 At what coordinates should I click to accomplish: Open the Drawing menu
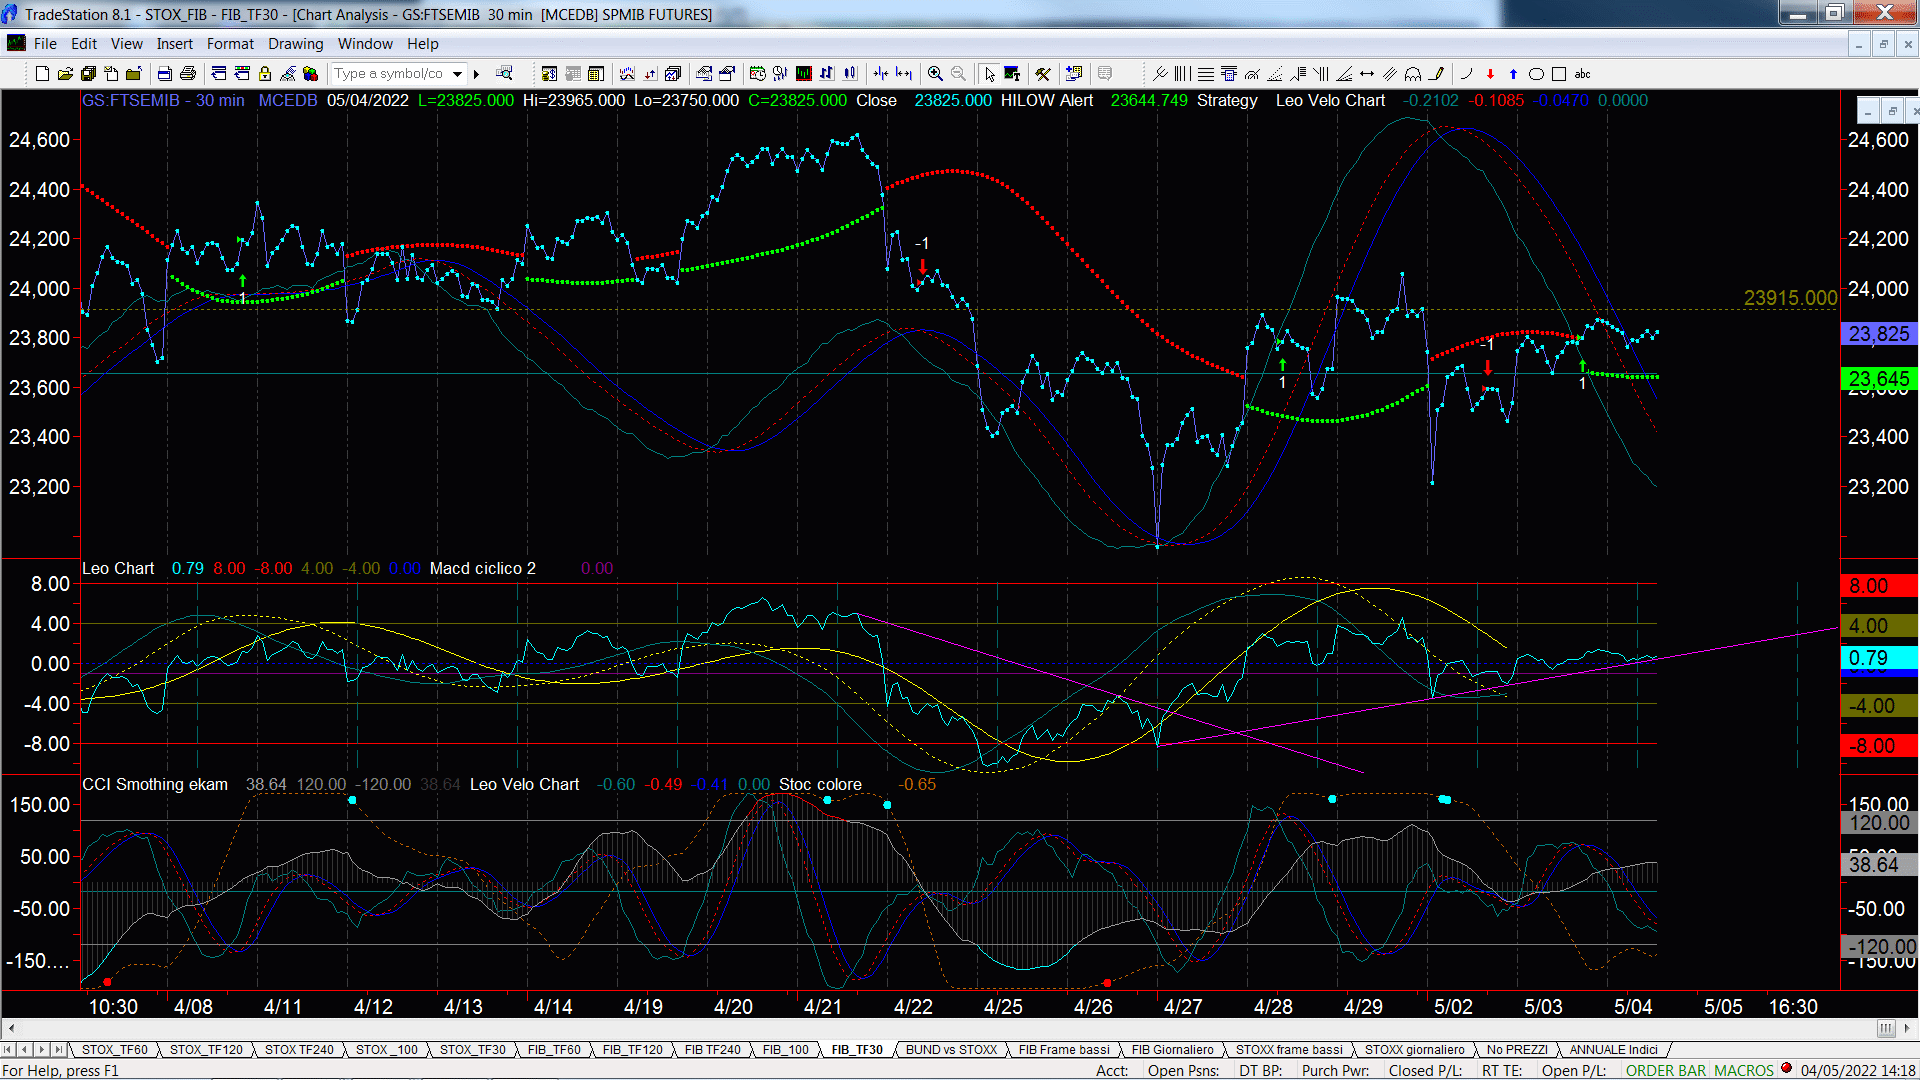tap(295, 44)
